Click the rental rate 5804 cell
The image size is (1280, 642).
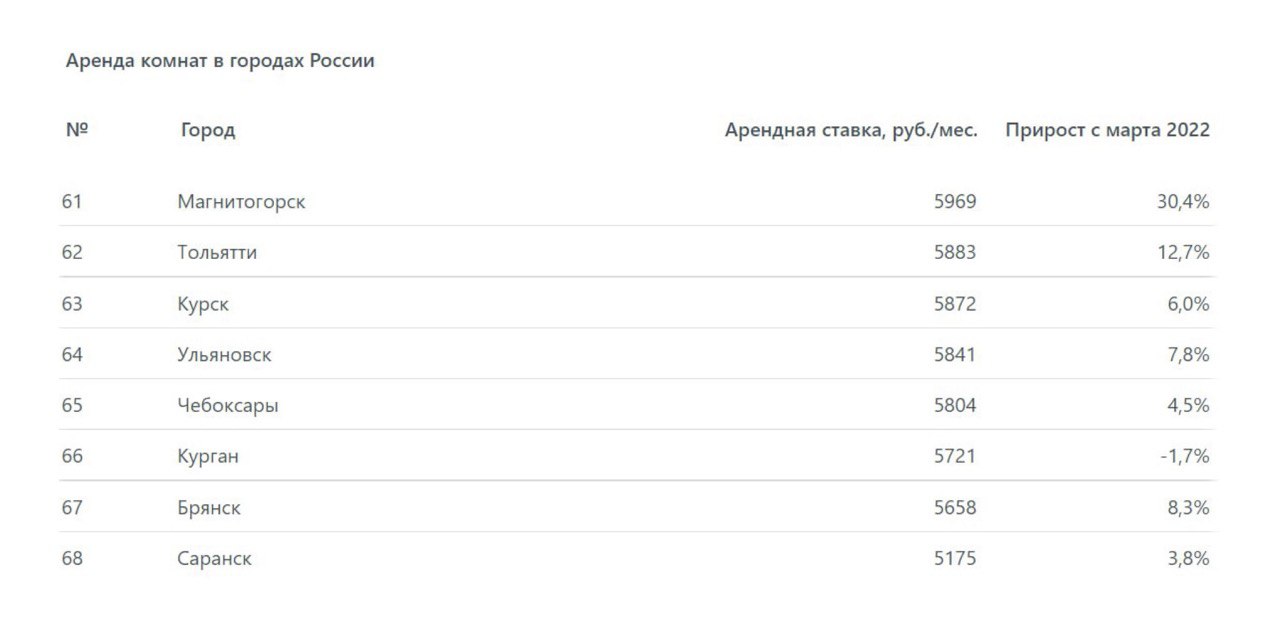955,406
